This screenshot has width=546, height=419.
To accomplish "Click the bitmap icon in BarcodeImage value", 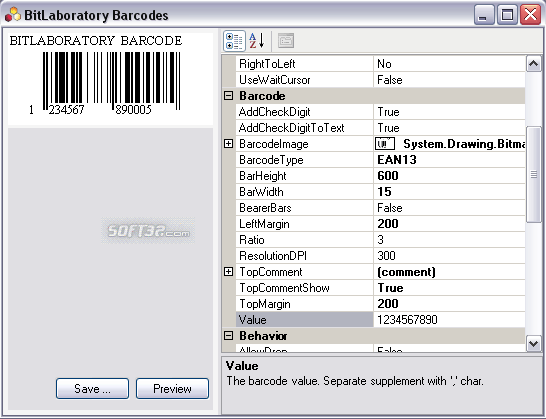I will pos(385,143).
